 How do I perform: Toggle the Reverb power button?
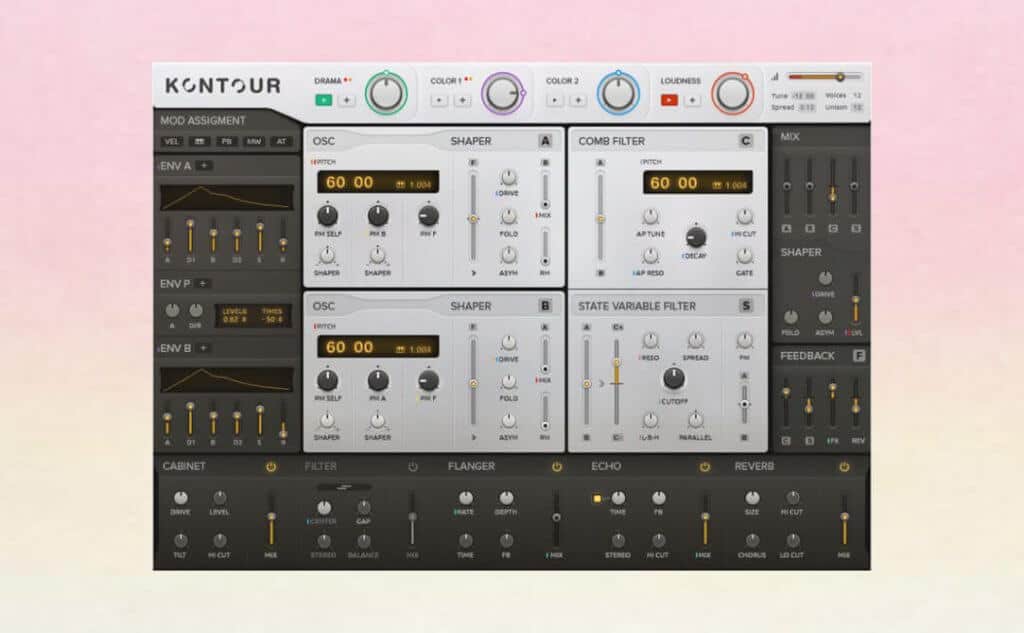point(844,466)
